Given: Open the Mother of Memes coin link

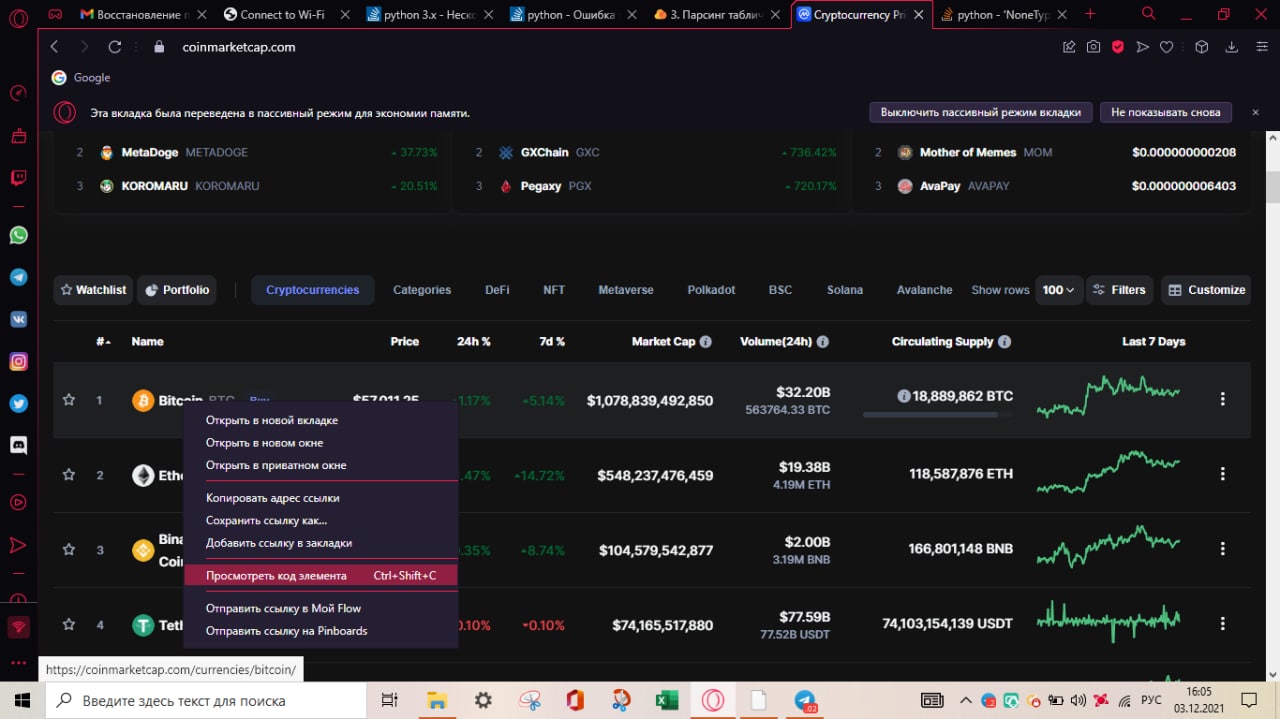Looking at the screenshot, I should click(x=967, y=153).
